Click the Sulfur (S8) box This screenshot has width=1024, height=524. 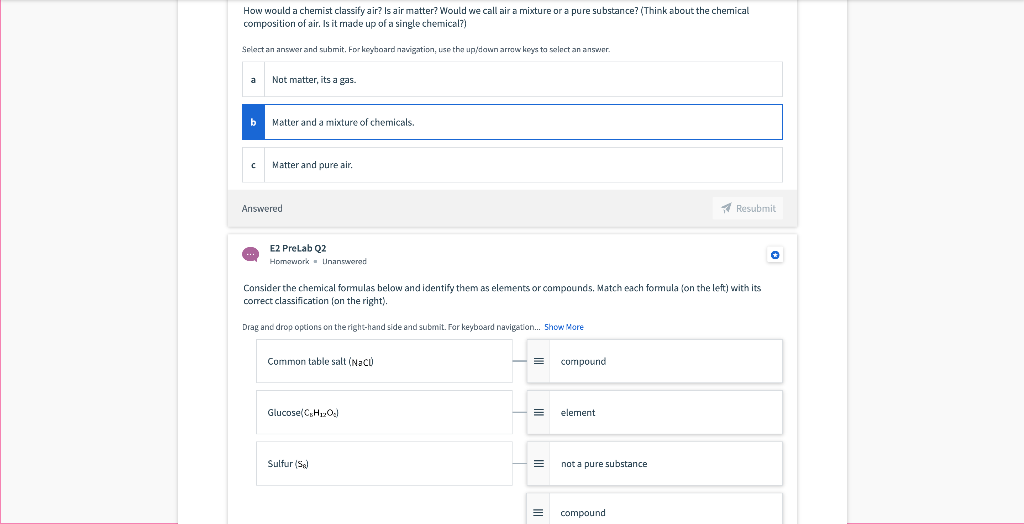click(x=384, y=463)
